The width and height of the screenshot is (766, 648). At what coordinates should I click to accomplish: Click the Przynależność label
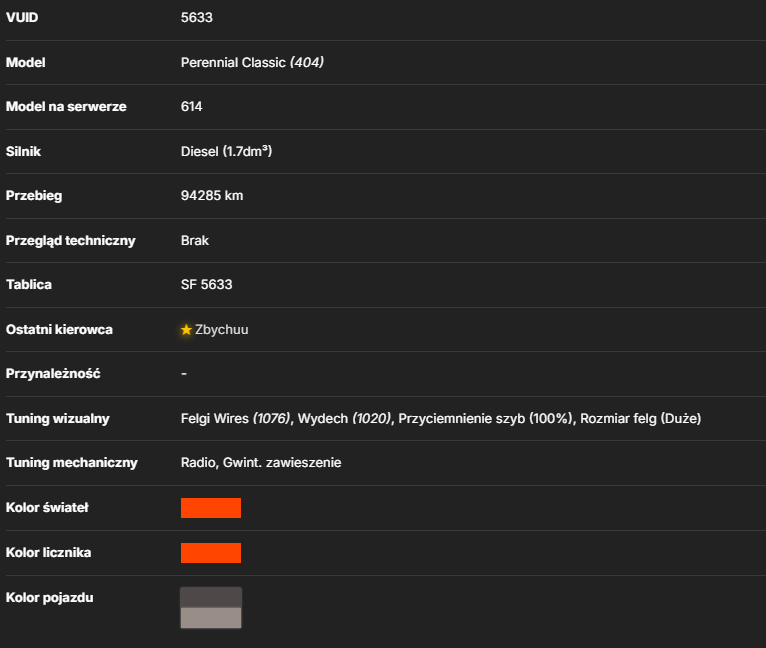click(53, 374)
